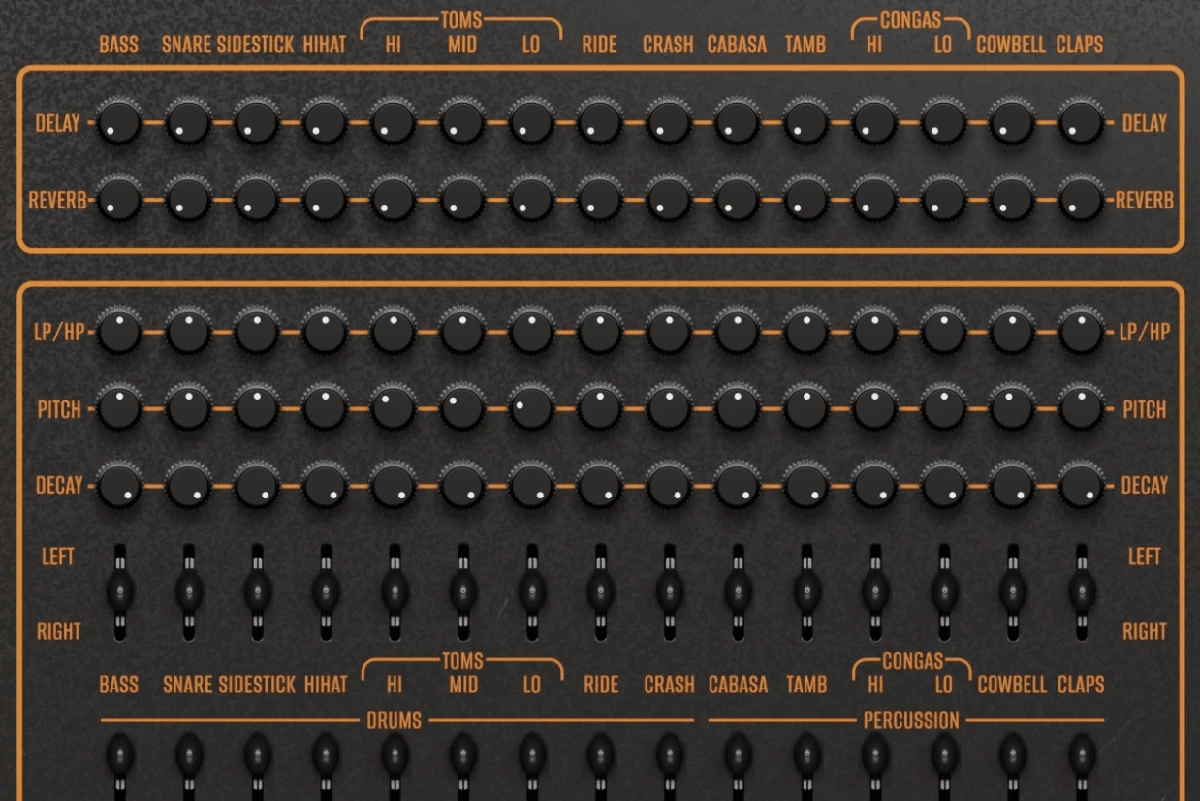
Task: Click the Tamb Delay knob
Action: coord(806,123)
